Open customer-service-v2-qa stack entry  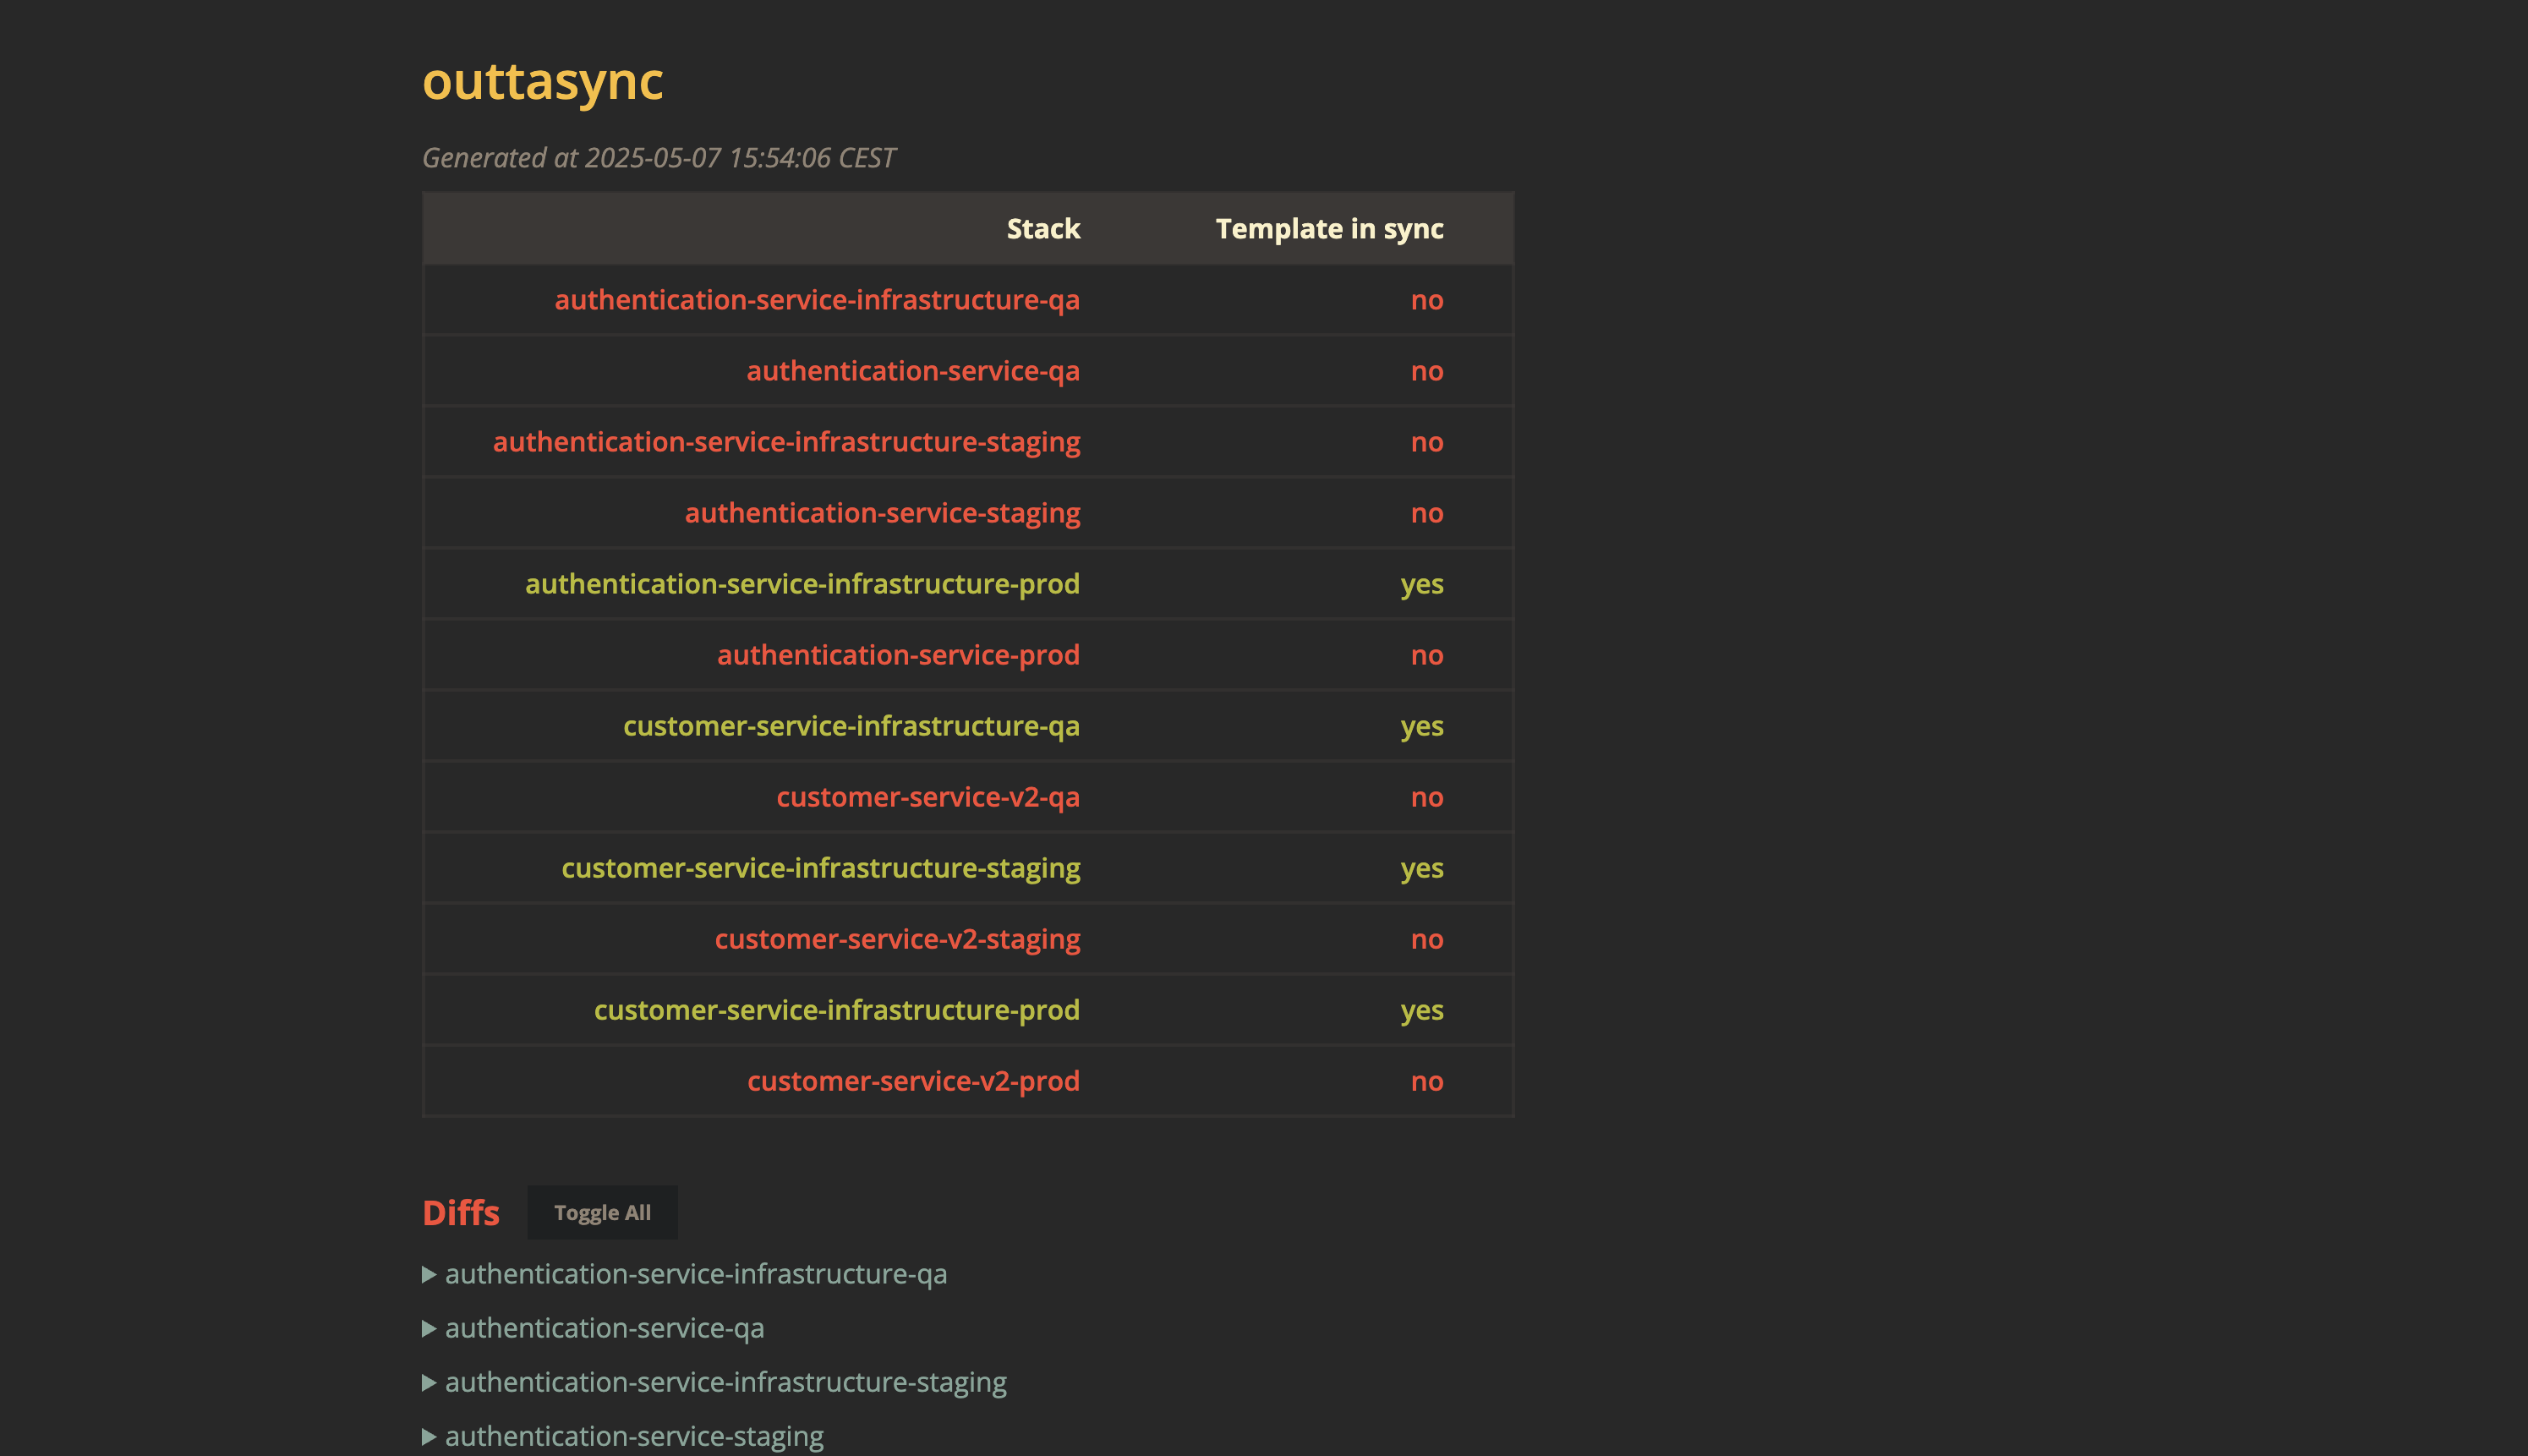(x=928, y=797)
